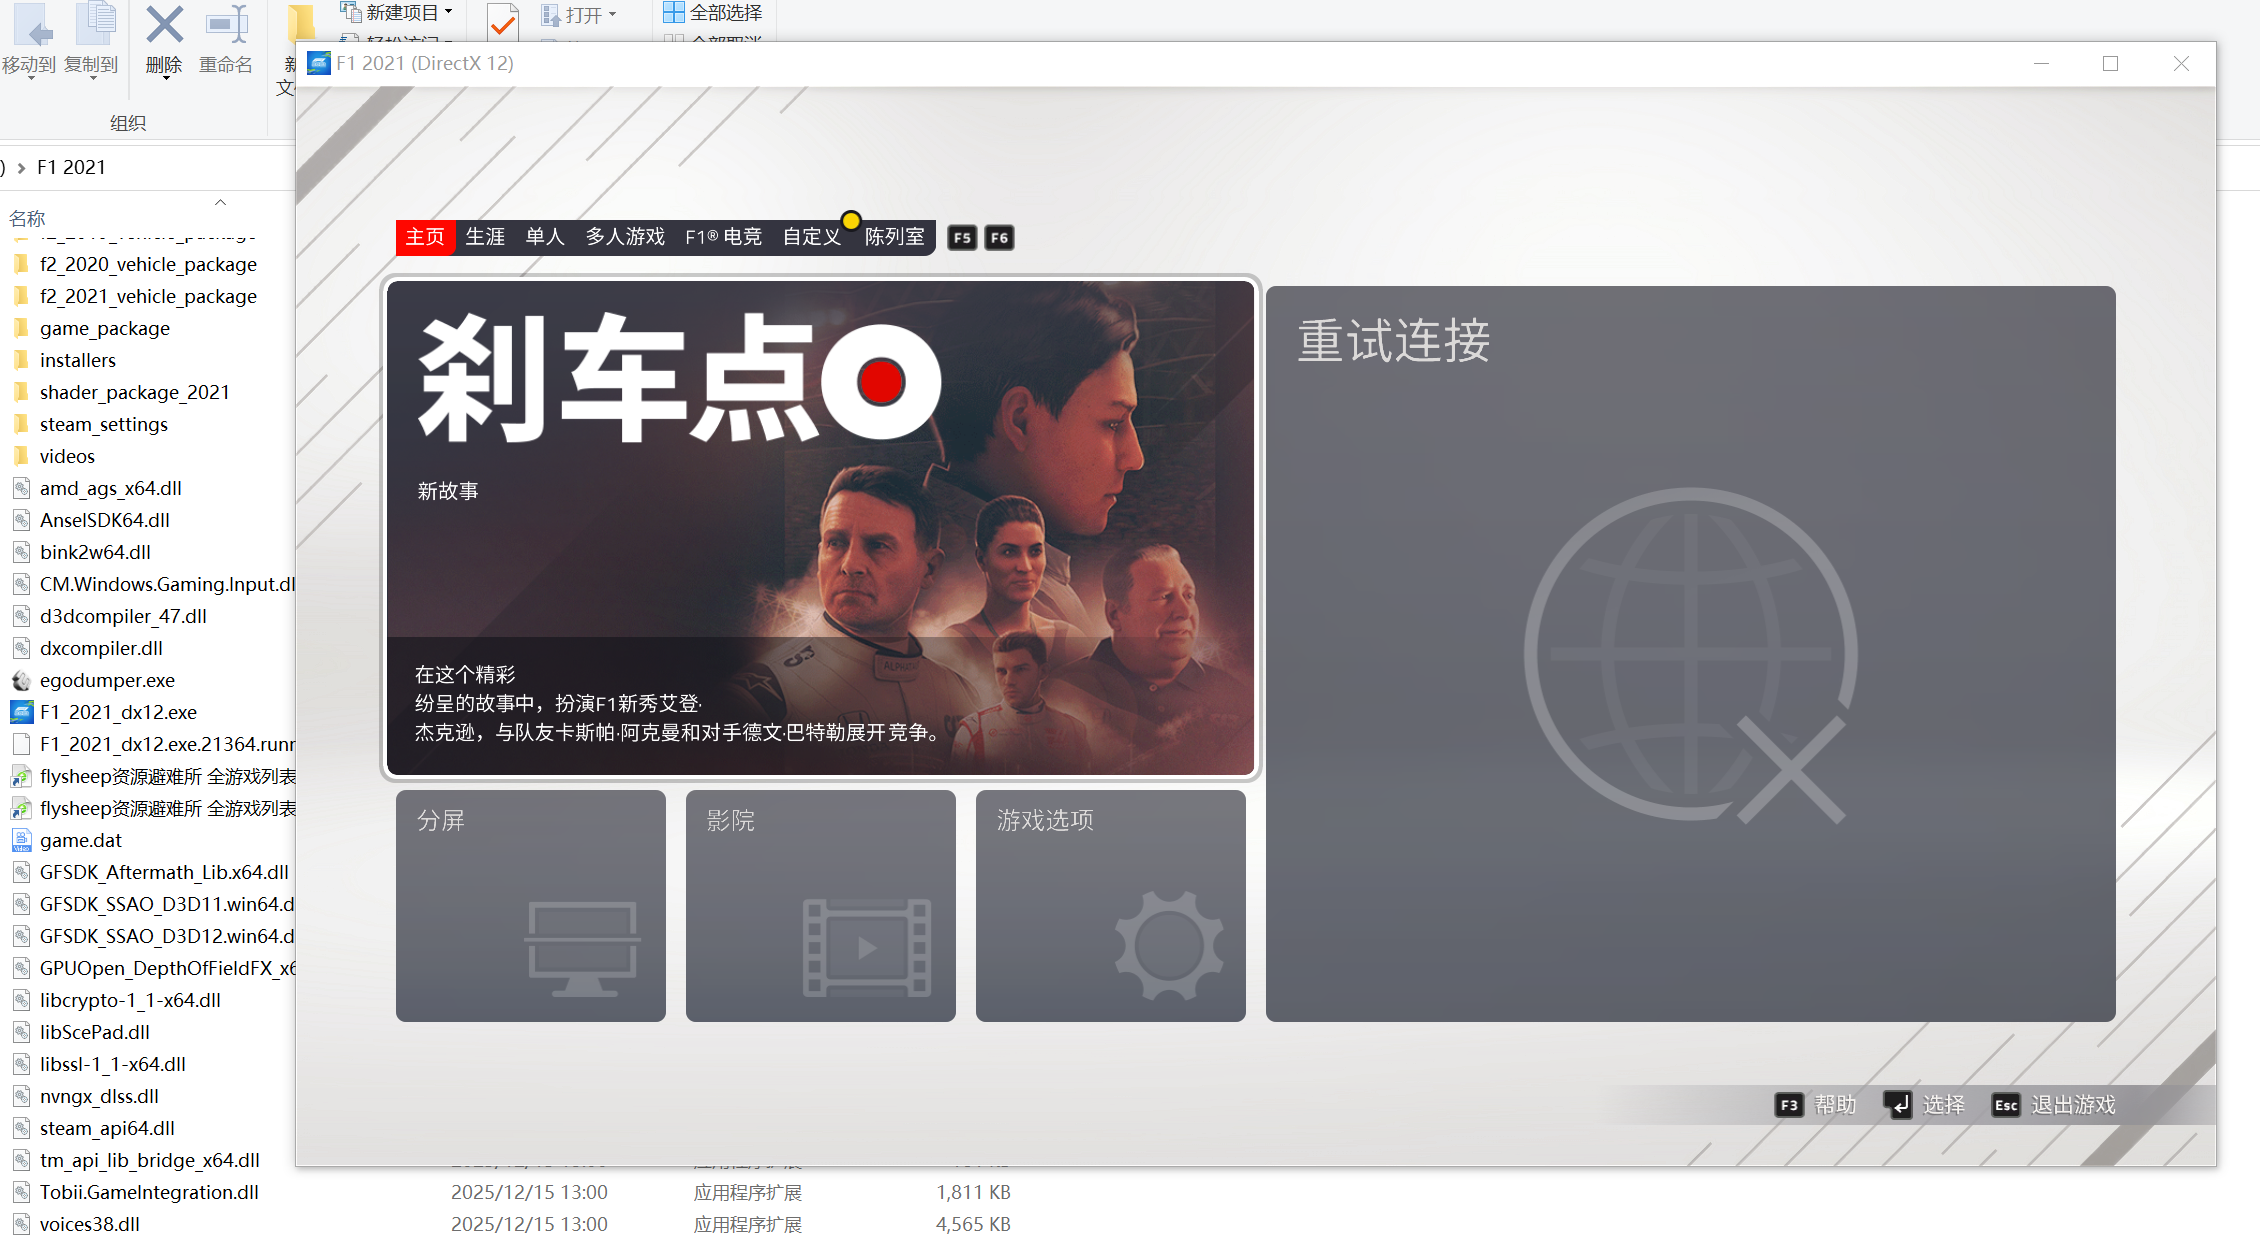Click the 重命名 button in the ribbon
Viewport: 2260px width, 1251px height.
227,40
